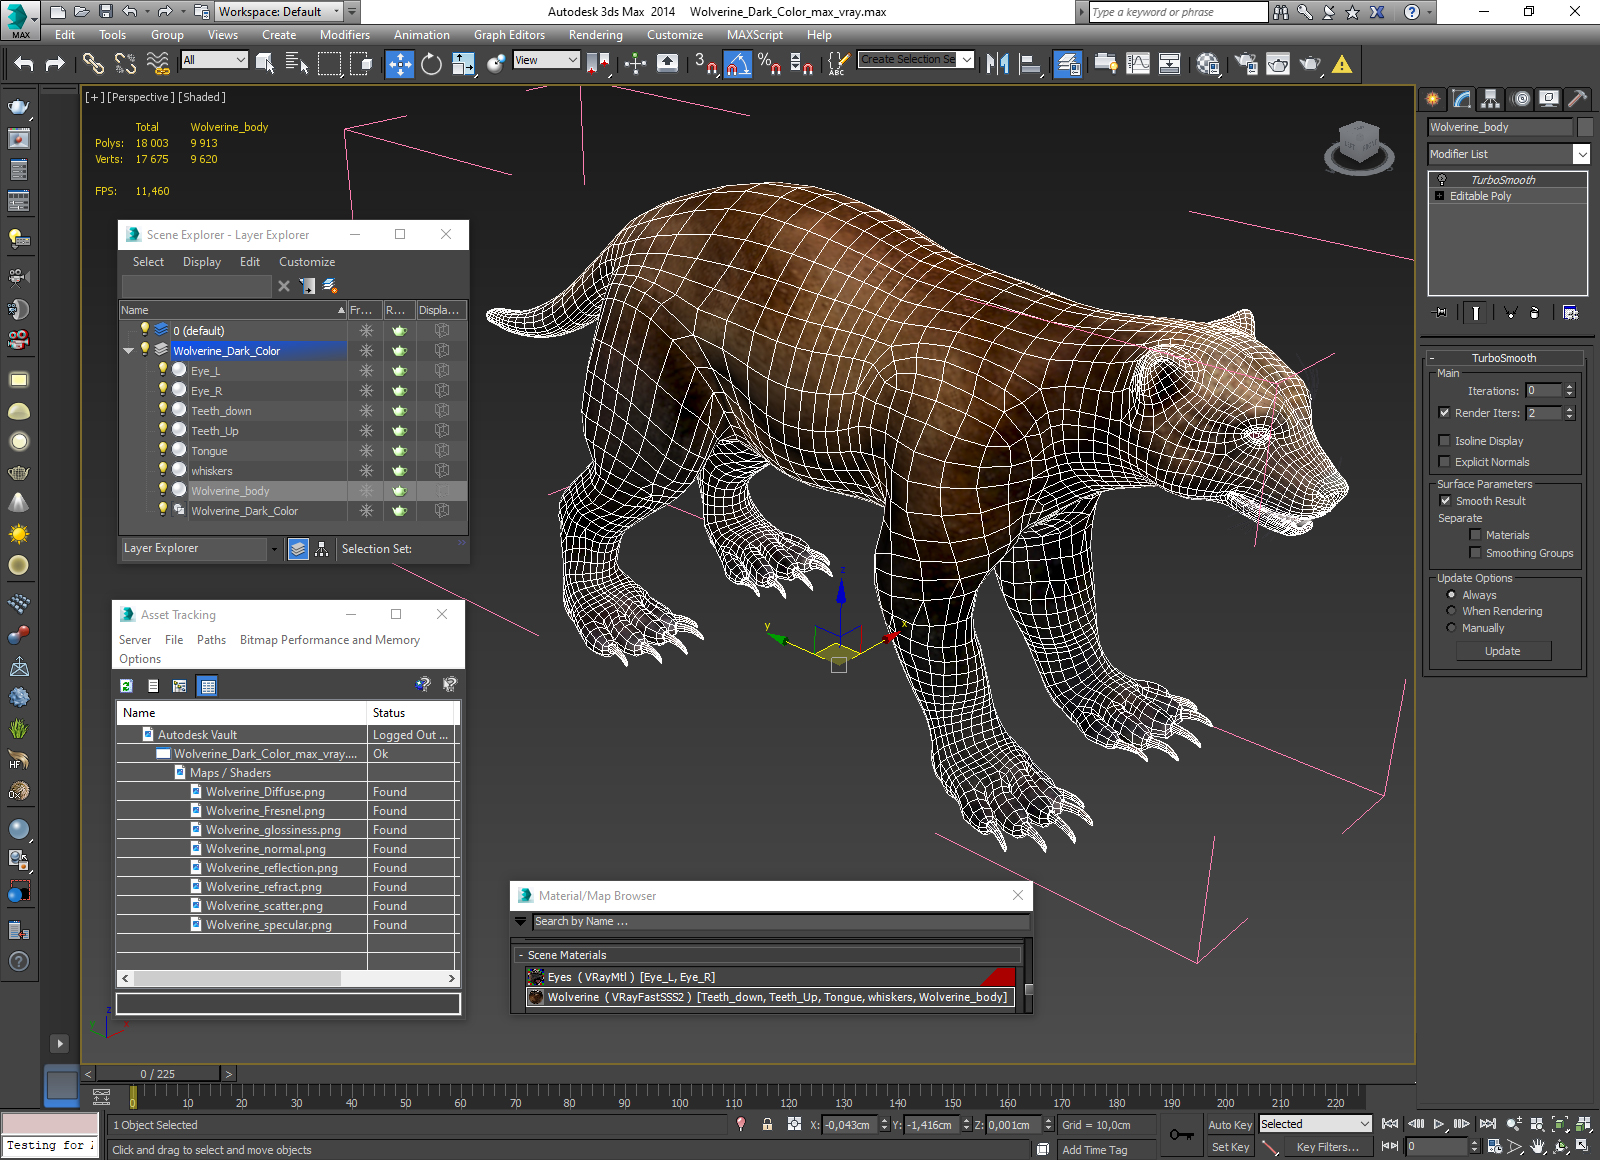This screenshot has width=1600, height=1160.
Task: Click the Mirror tool icon
Action: [x=997, y=64]
